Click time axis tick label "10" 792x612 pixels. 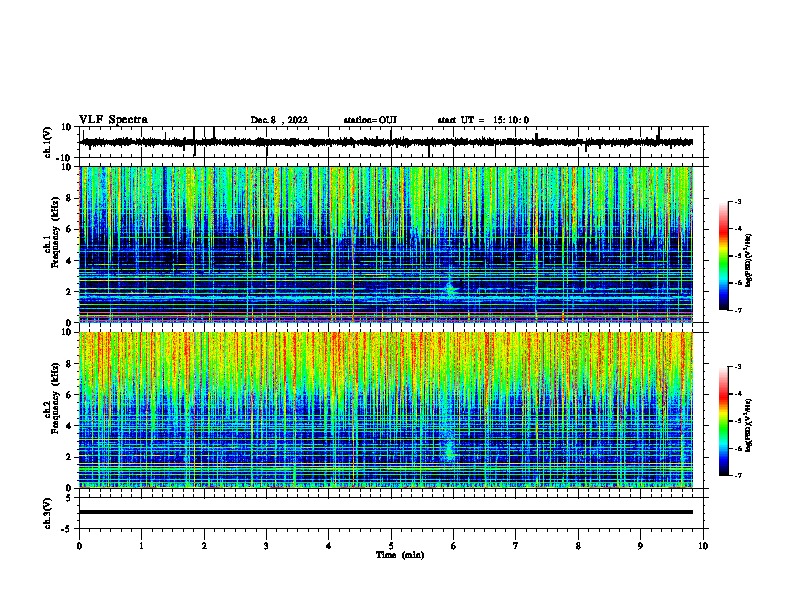[x=703, y=546]
